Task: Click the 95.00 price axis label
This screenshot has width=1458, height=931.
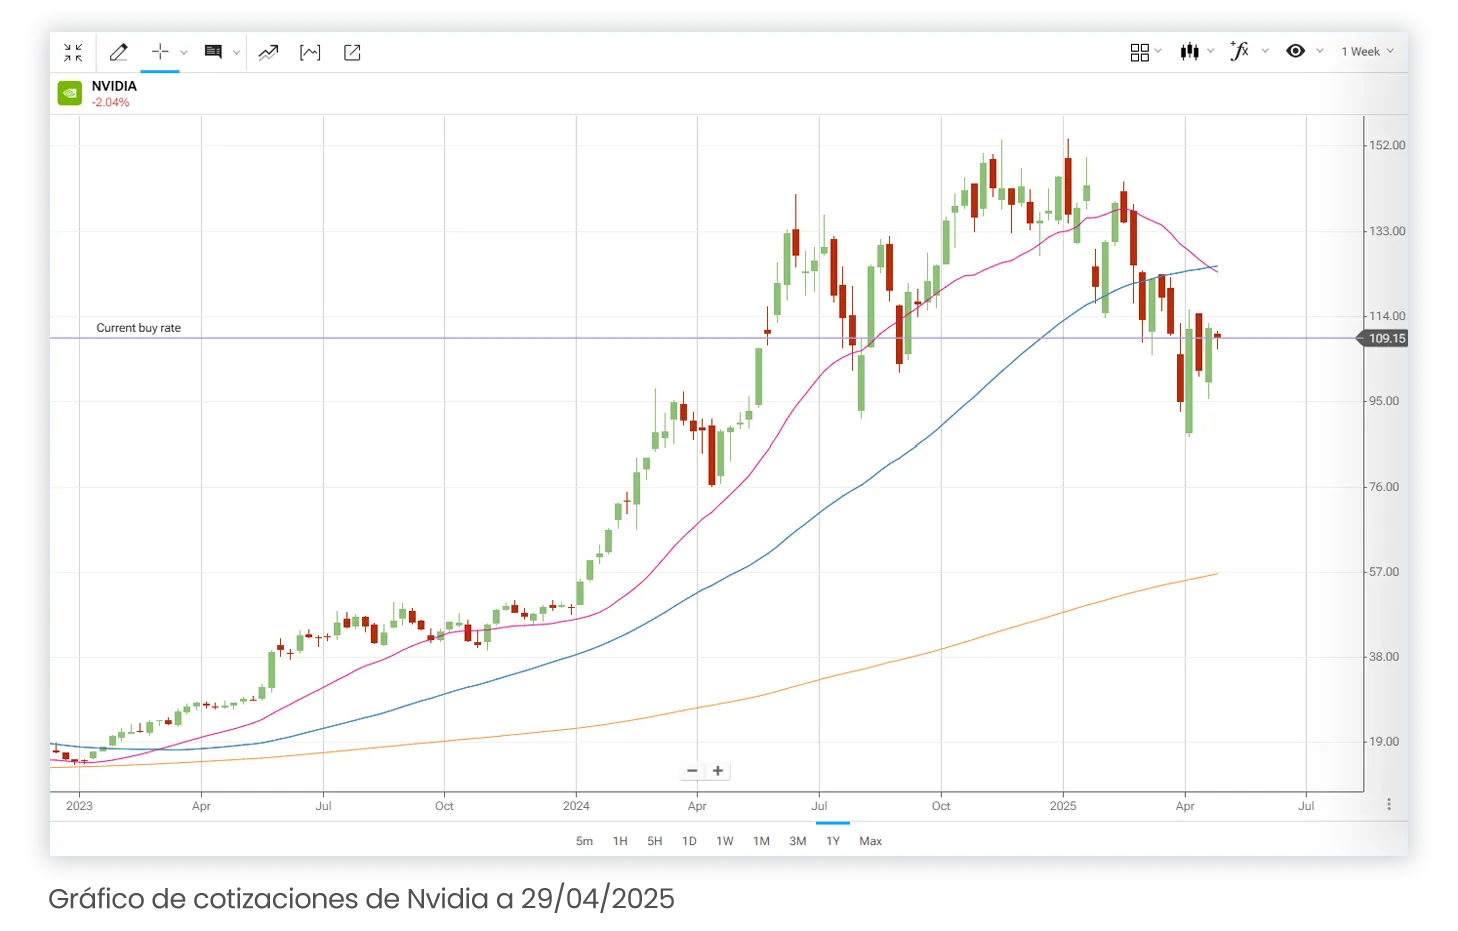Action: pos(1384,401)
